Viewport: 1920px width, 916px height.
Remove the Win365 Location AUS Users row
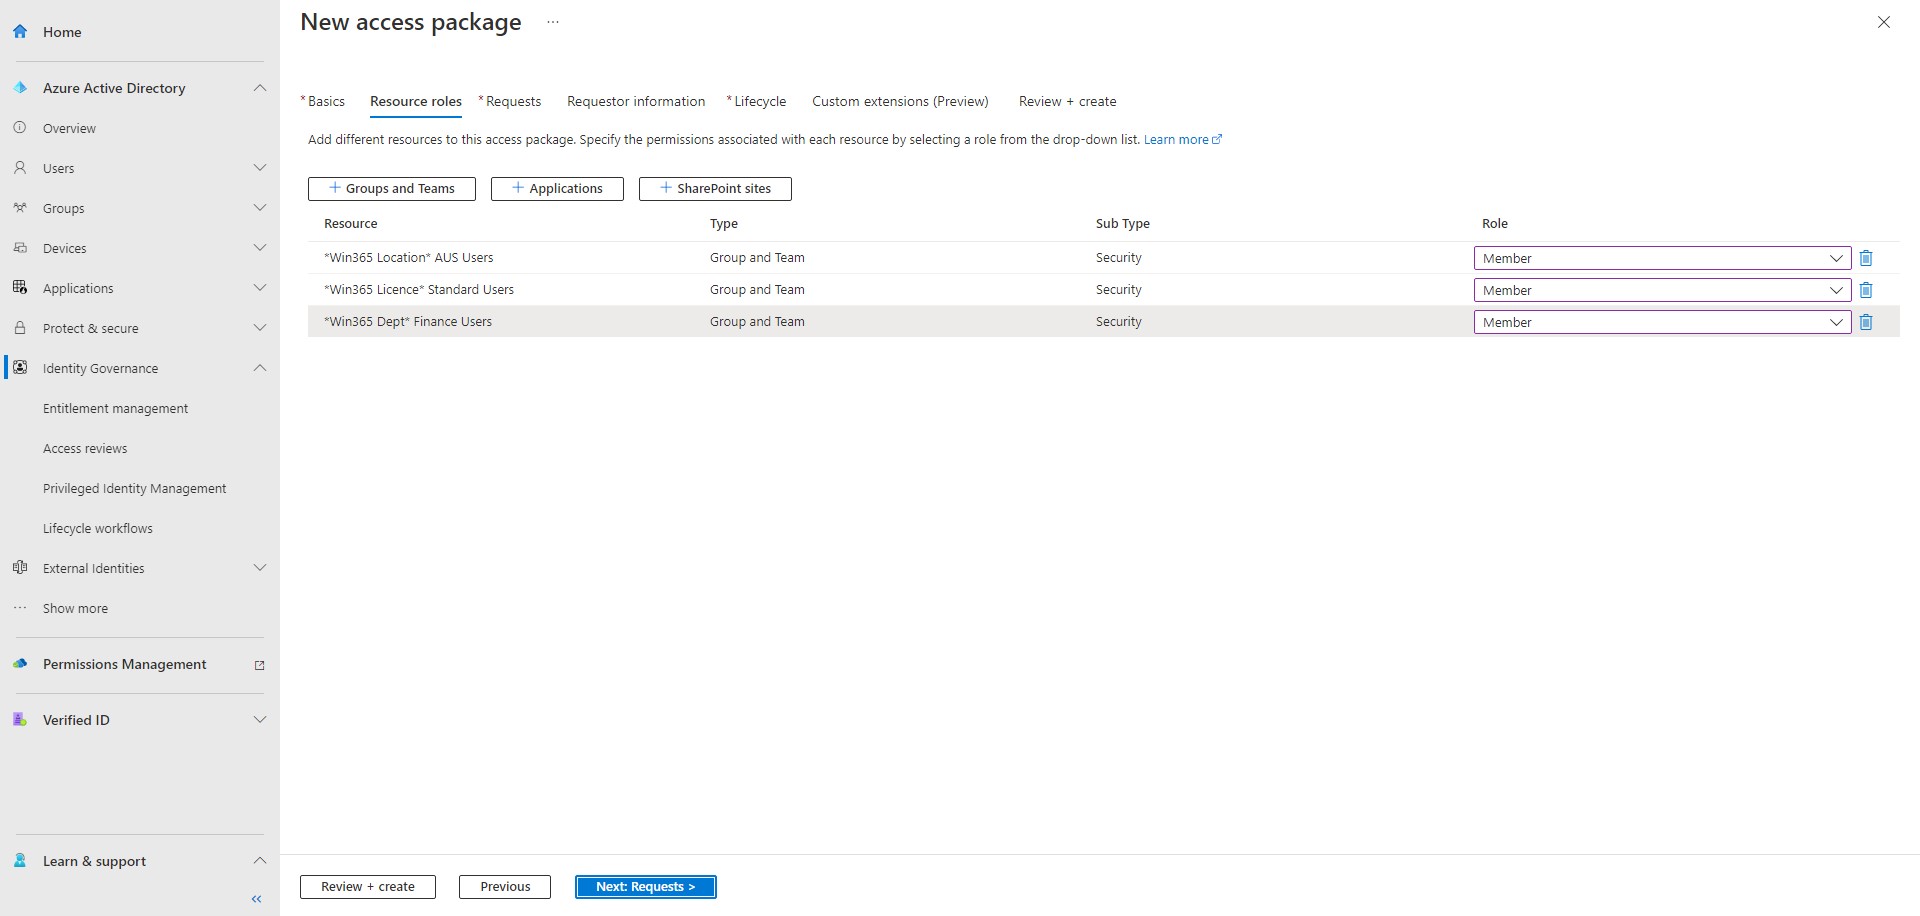coord(1866,257)
